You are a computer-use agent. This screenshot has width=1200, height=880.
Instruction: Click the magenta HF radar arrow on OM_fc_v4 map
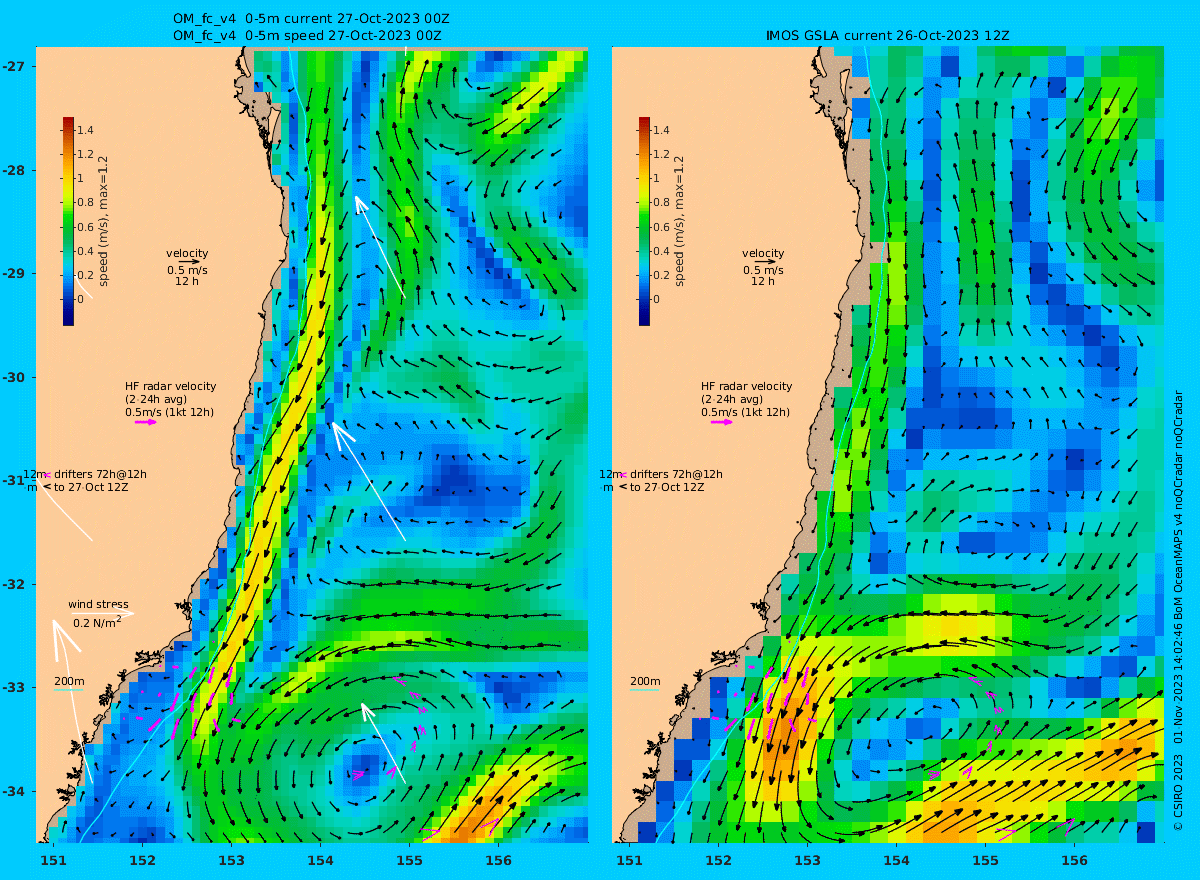click(x=146, y=422)
